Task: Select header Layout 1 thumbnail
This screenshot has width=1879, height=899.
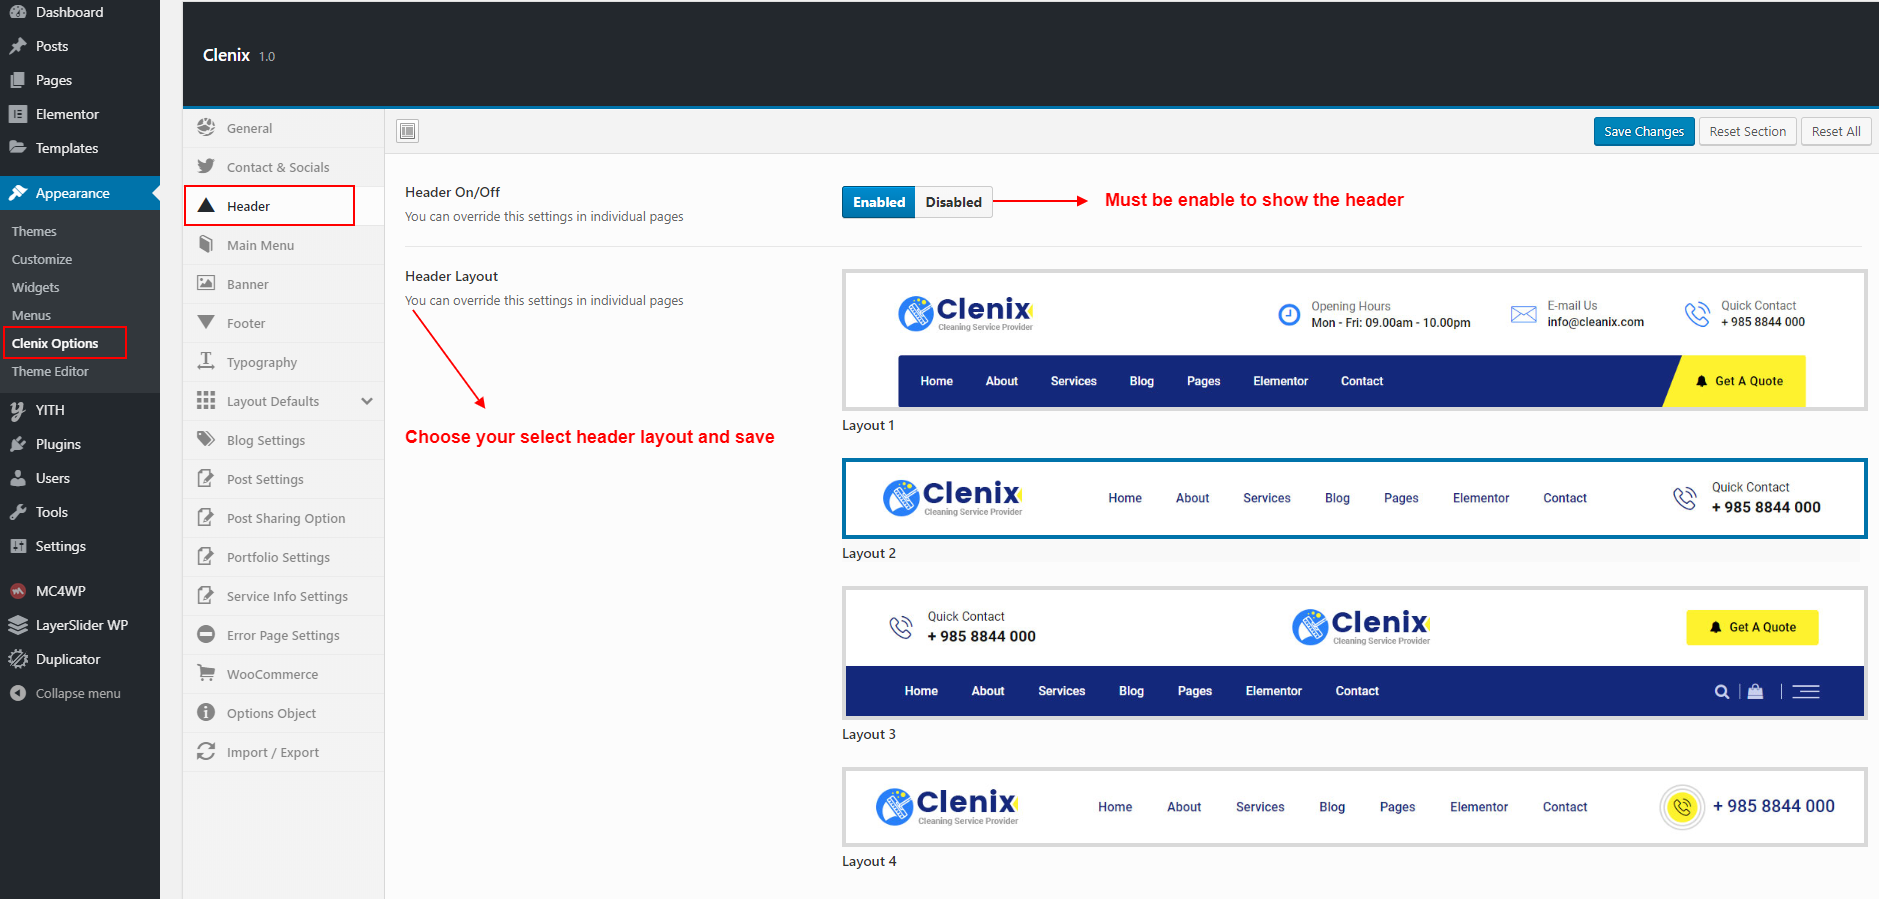Action: (1354, 340)
